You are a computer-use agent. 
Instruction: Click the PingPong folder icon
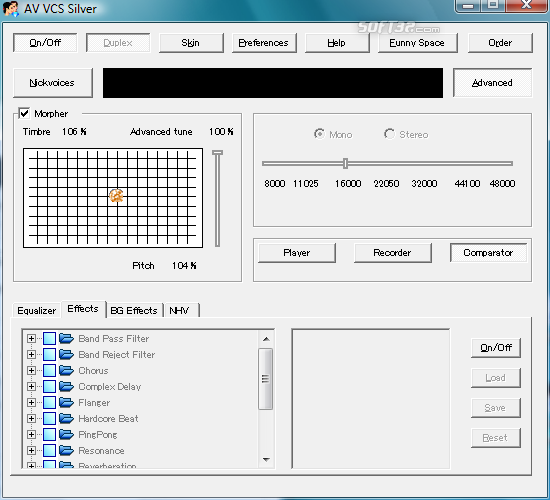[x=66, y=434]
